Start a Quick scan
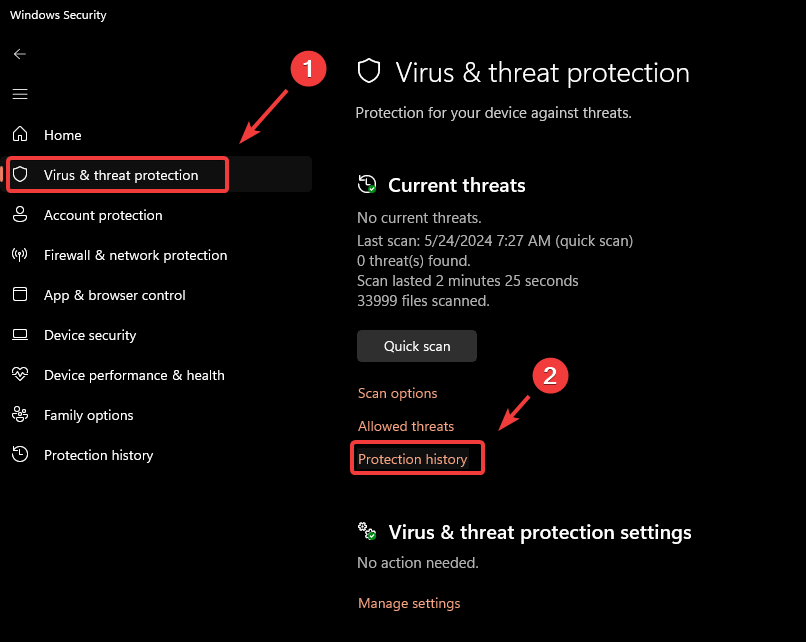The width and height of the screenshot is (806, 642). [x=417, y=346]
